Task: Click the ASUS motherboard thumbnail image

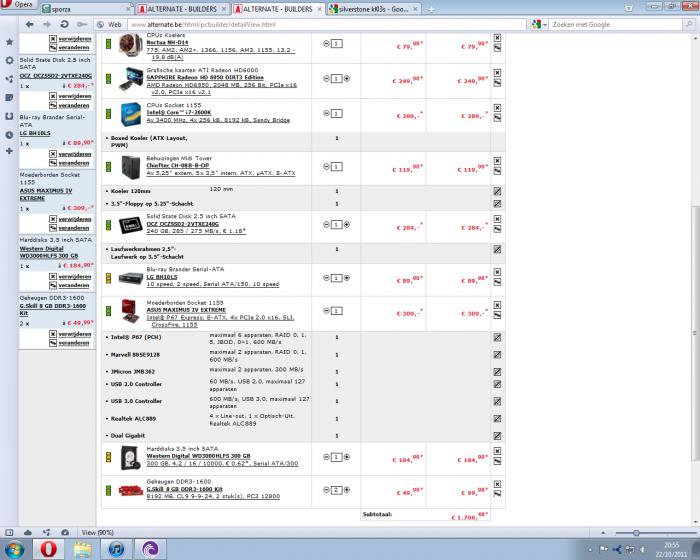Action: tap(131, 310)
